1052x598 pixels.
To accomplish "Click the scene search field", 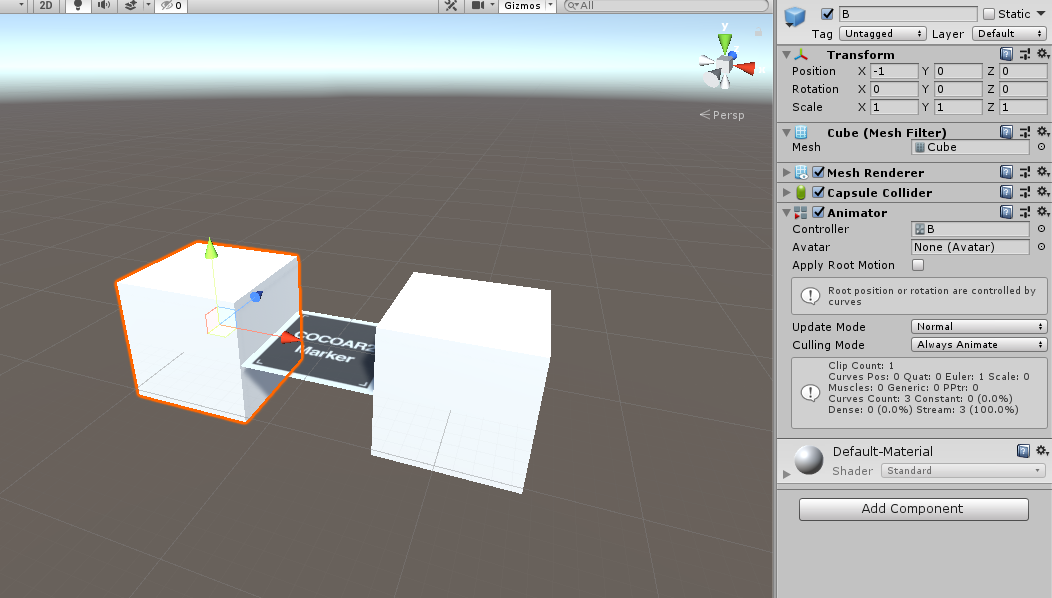I will 666,5.
